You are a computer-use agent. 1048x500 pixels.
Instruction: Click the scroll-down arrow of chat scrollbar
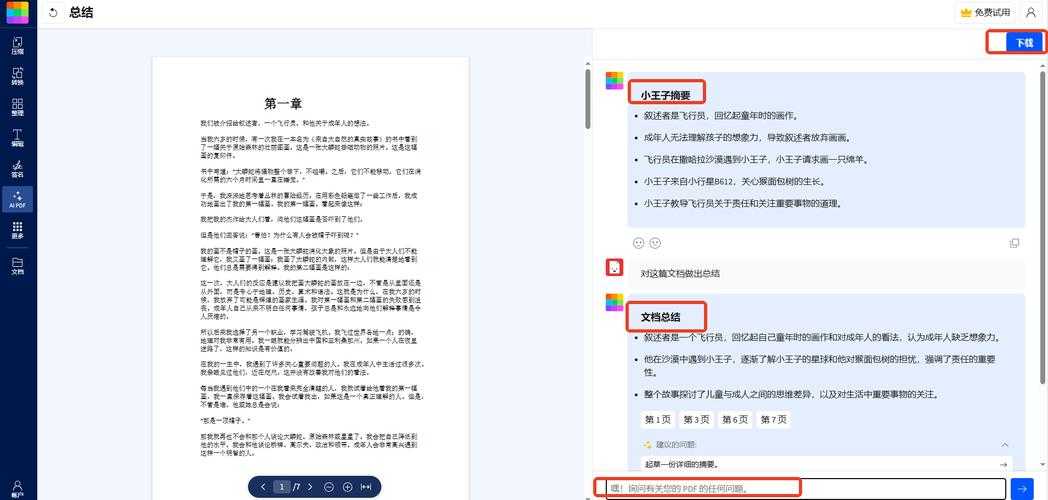[1043, 464]
